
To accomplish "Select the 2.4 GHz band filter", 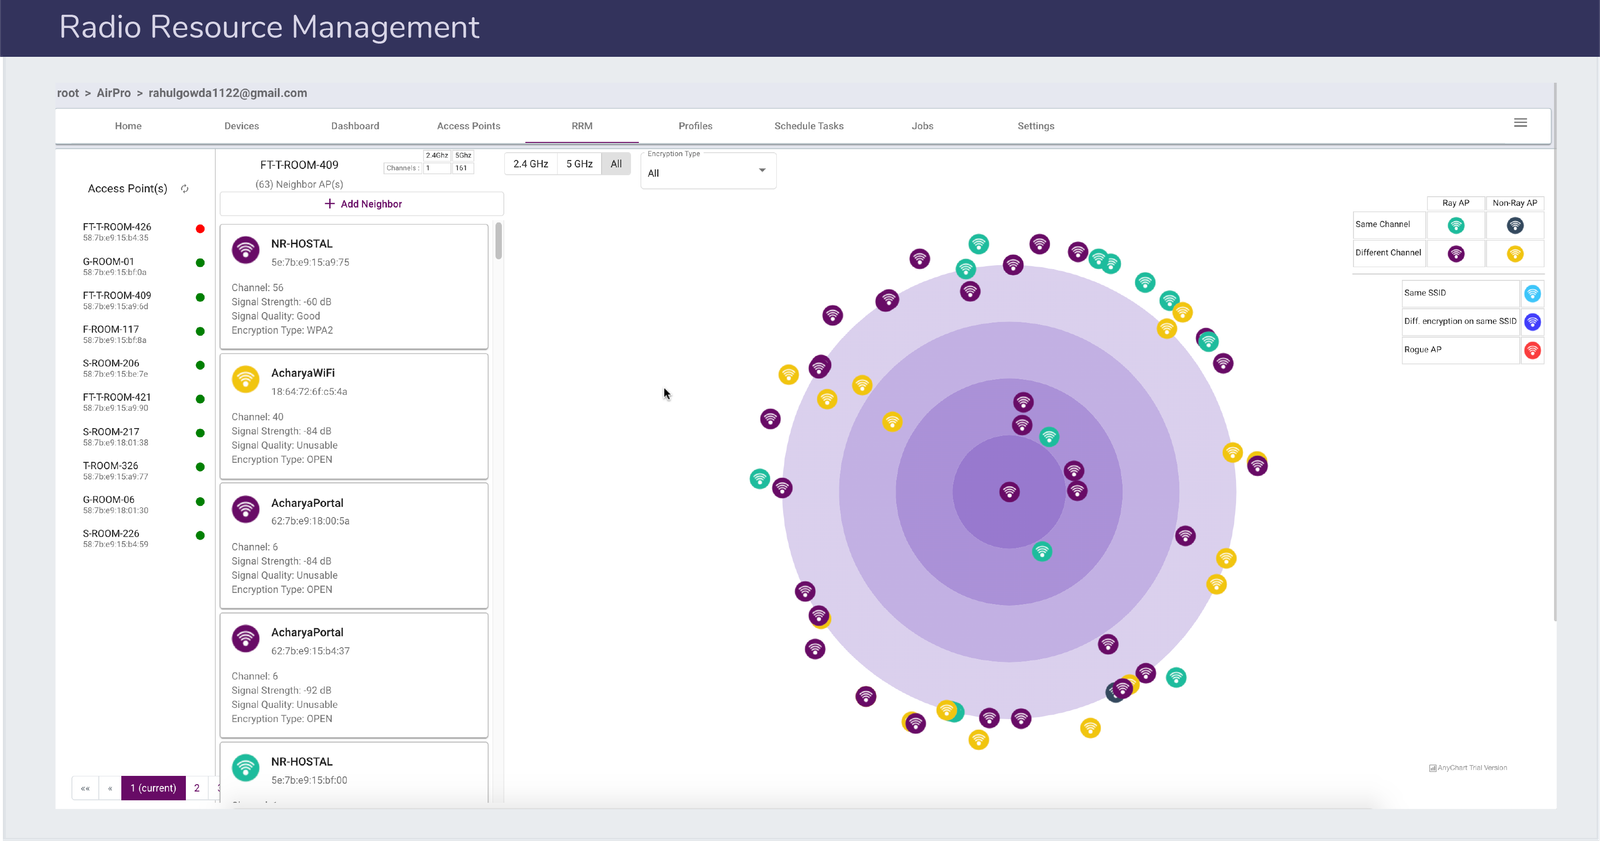I will pos(530,164).
